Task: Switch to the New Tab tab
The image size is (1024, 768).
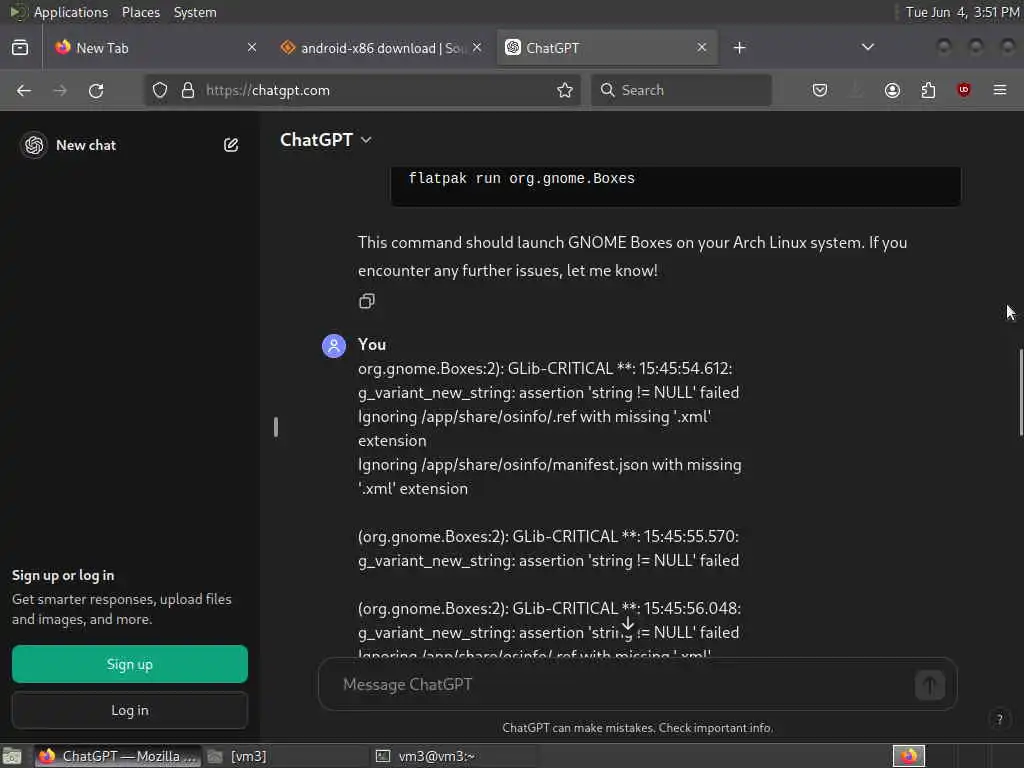Action: coord(155,48)
